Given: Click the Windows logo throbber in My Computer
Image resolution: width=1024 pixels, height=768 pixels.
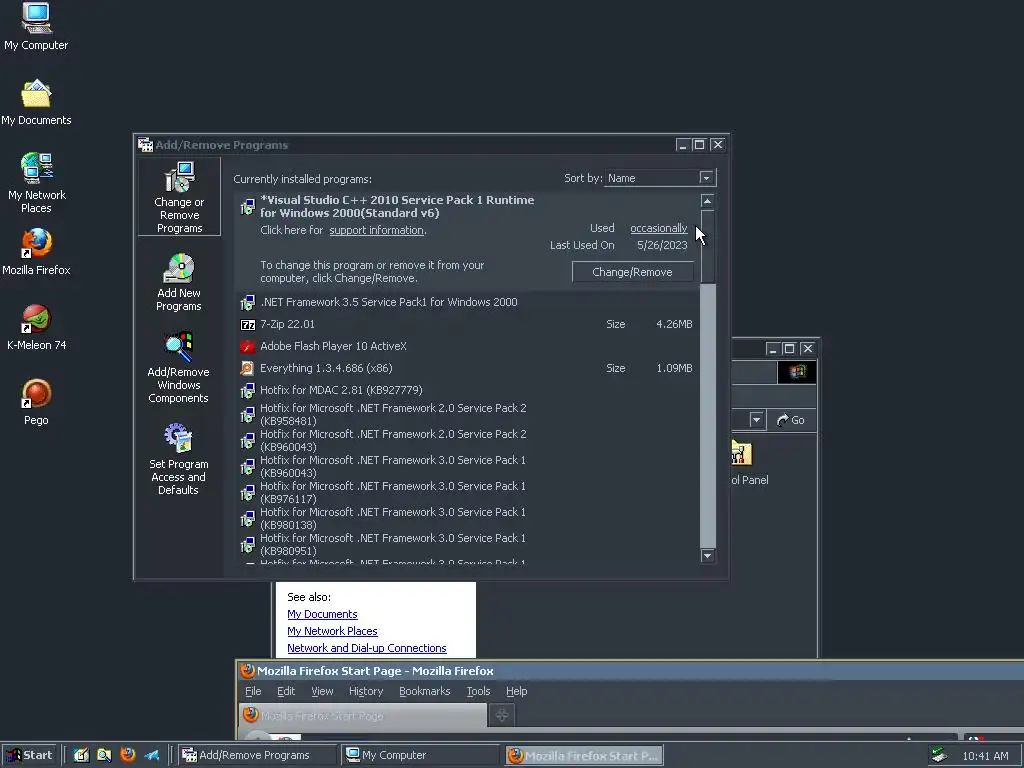Looking at the screenshot, I should [797, 372].
